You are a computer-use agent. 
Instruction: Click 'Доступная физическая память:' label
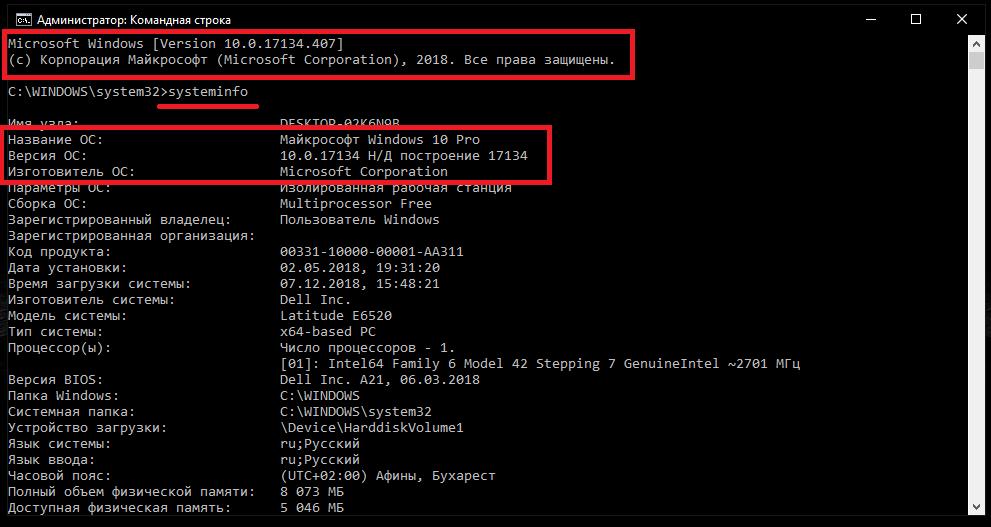(119, 508)
